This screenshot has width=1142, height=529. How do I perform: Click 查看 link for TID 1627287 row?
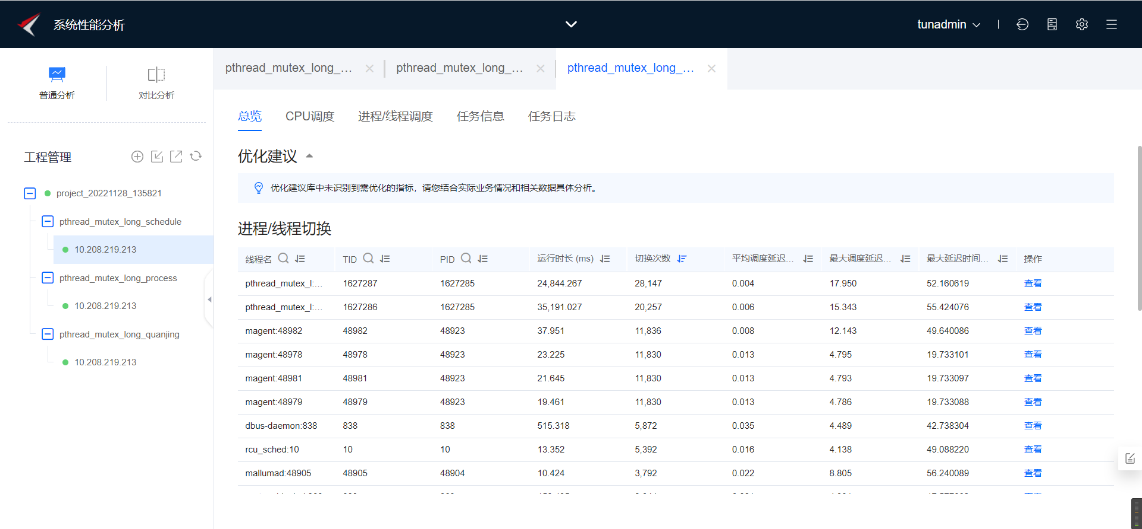pyautogui.click(x=1033, y=283)
